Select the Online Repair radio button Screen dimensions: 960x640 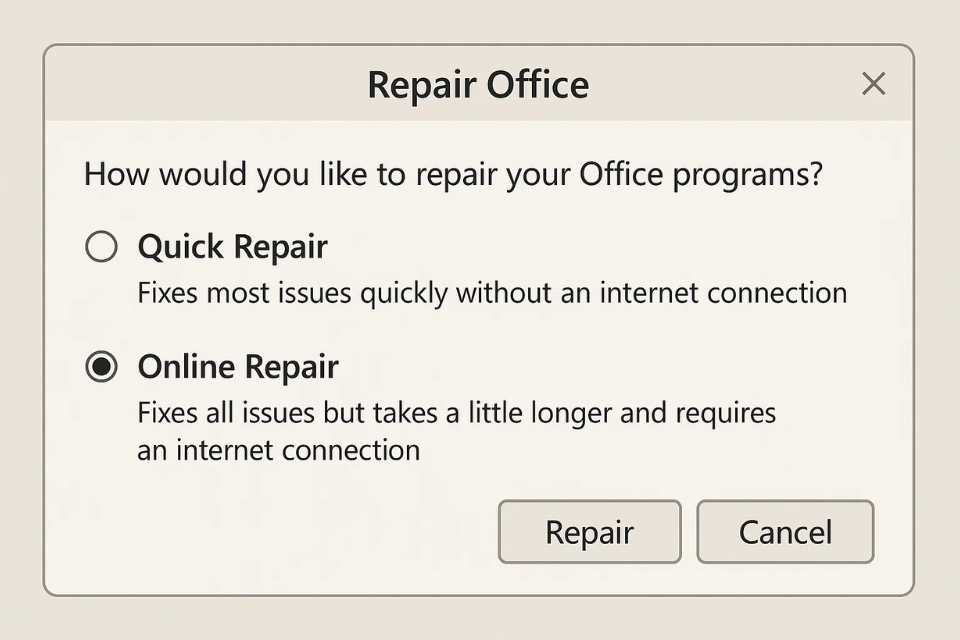(101, 367)
